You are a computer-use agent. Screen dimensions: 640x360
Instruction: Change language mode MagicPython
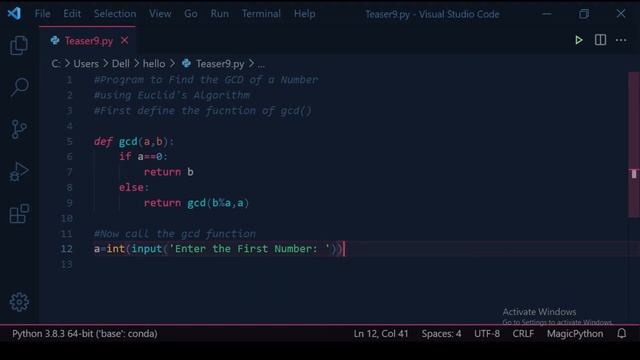[575, 333]
